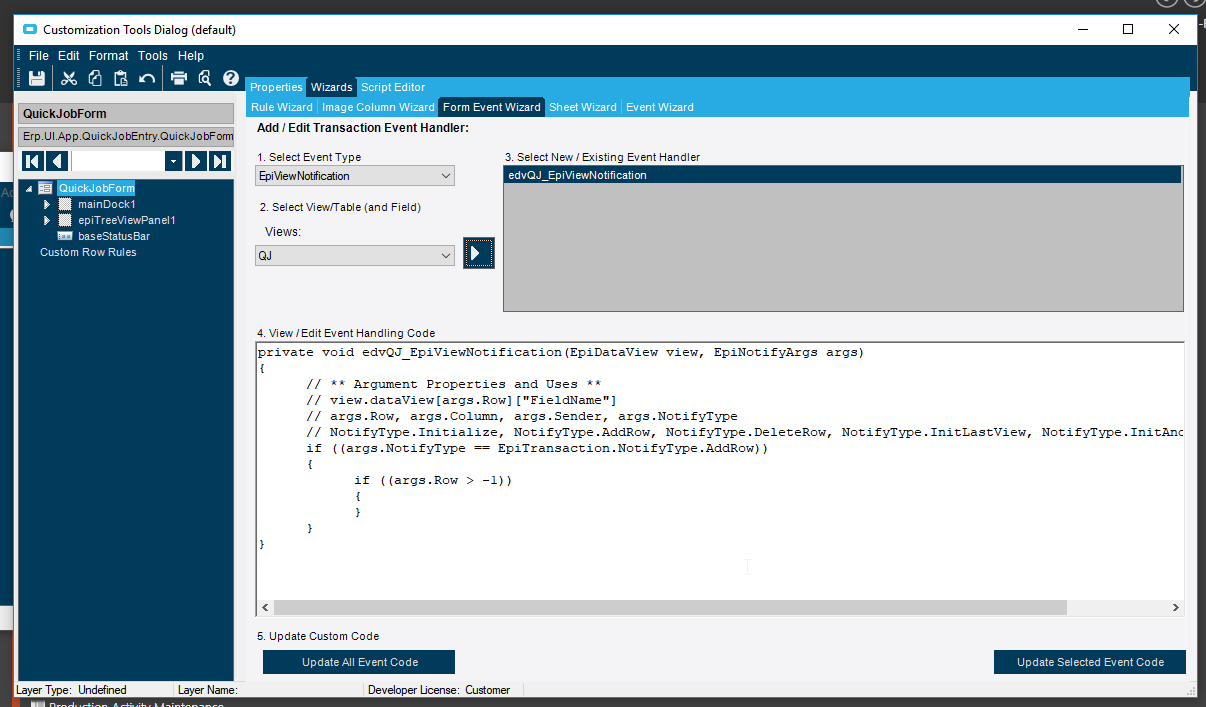Image resolution: width=1206 pixels, height=707 pixels.
Task: Select mainDock1 in the tree
Action: click(106, 204)
